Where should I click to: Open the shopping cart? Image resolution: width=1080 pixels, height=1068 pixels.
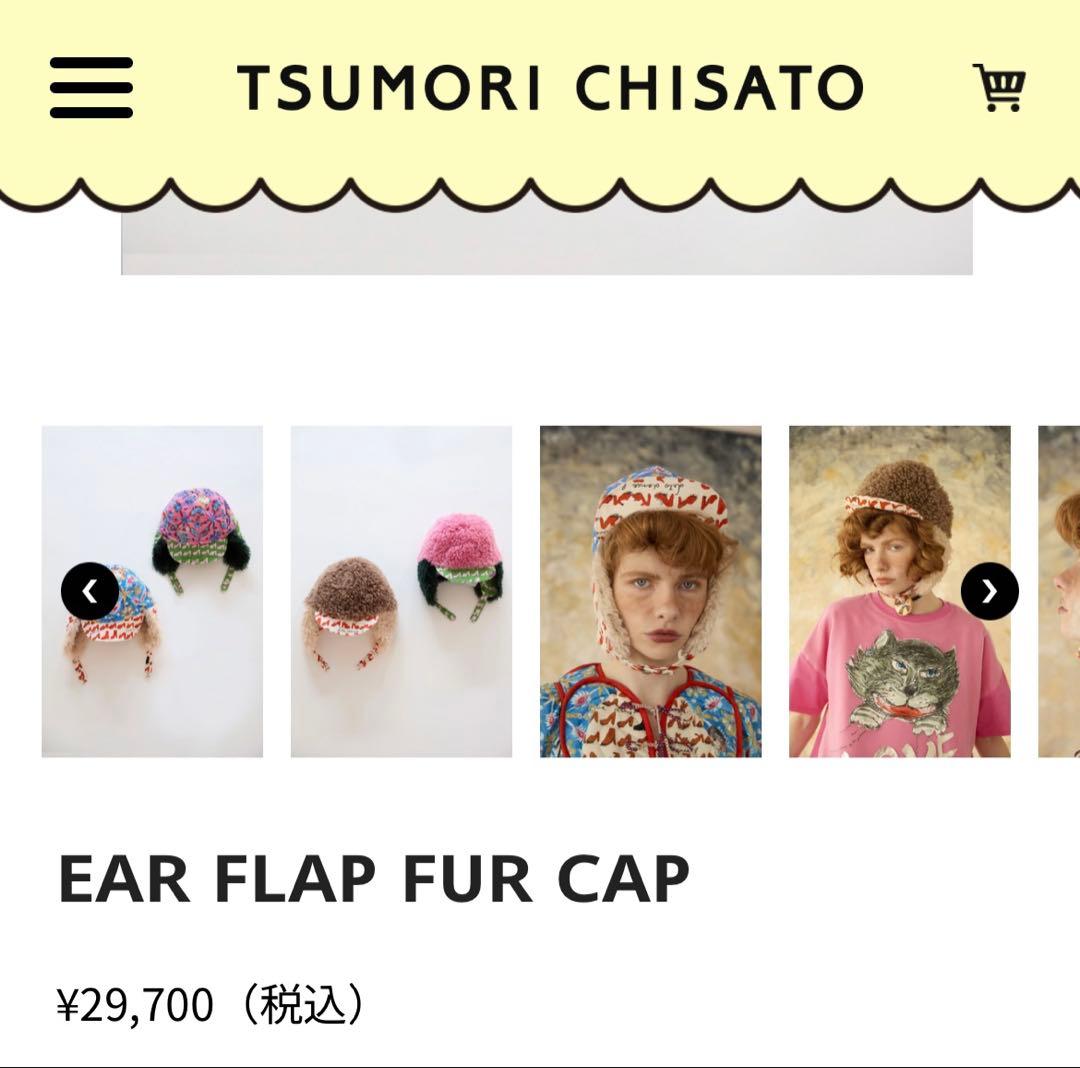coord(999,87)
